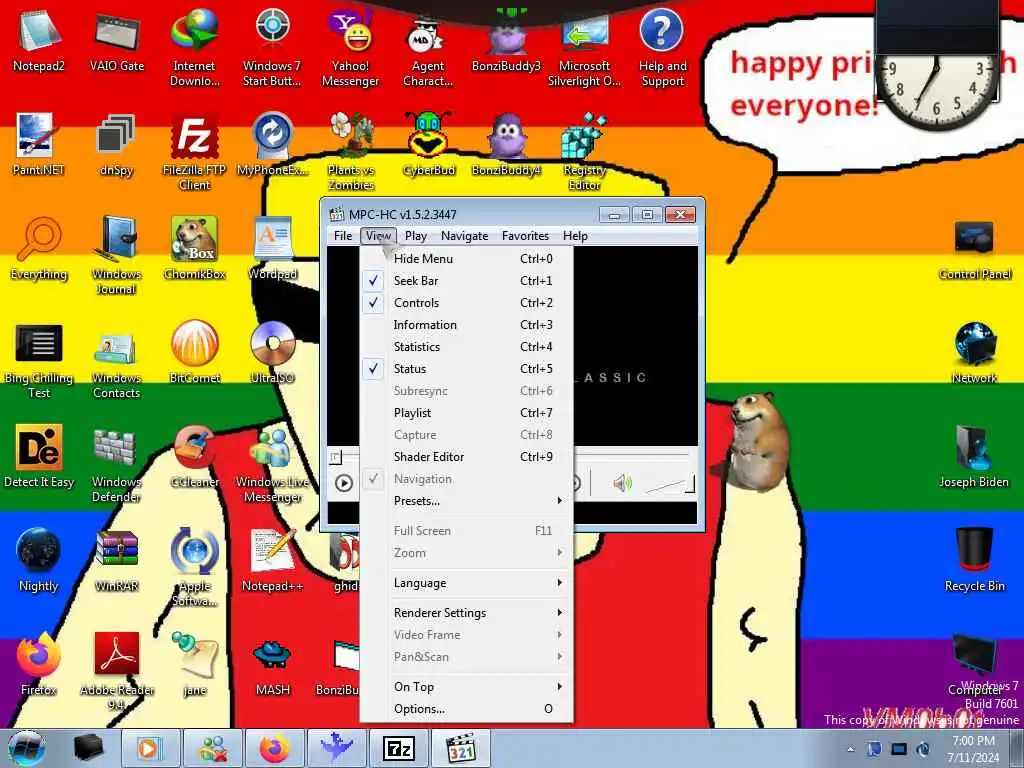Open 7-Zip from the taskbar
Image resolution: width=1024 pixels, height=768 pixels.
(398, 748)
